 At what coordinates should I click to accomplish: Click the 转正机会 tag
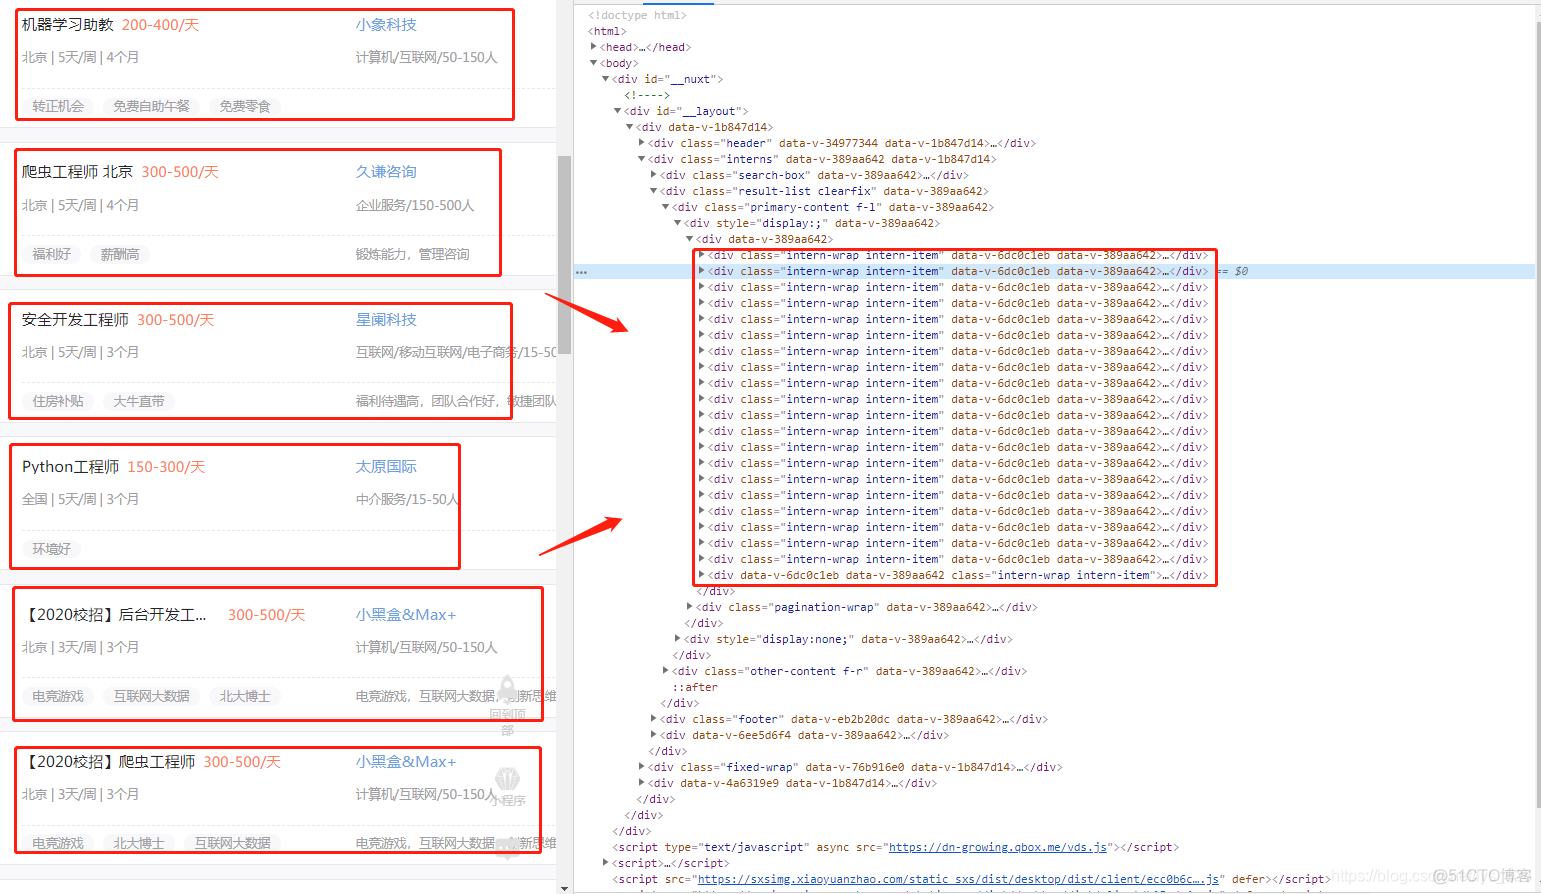[x=58, y=106]
